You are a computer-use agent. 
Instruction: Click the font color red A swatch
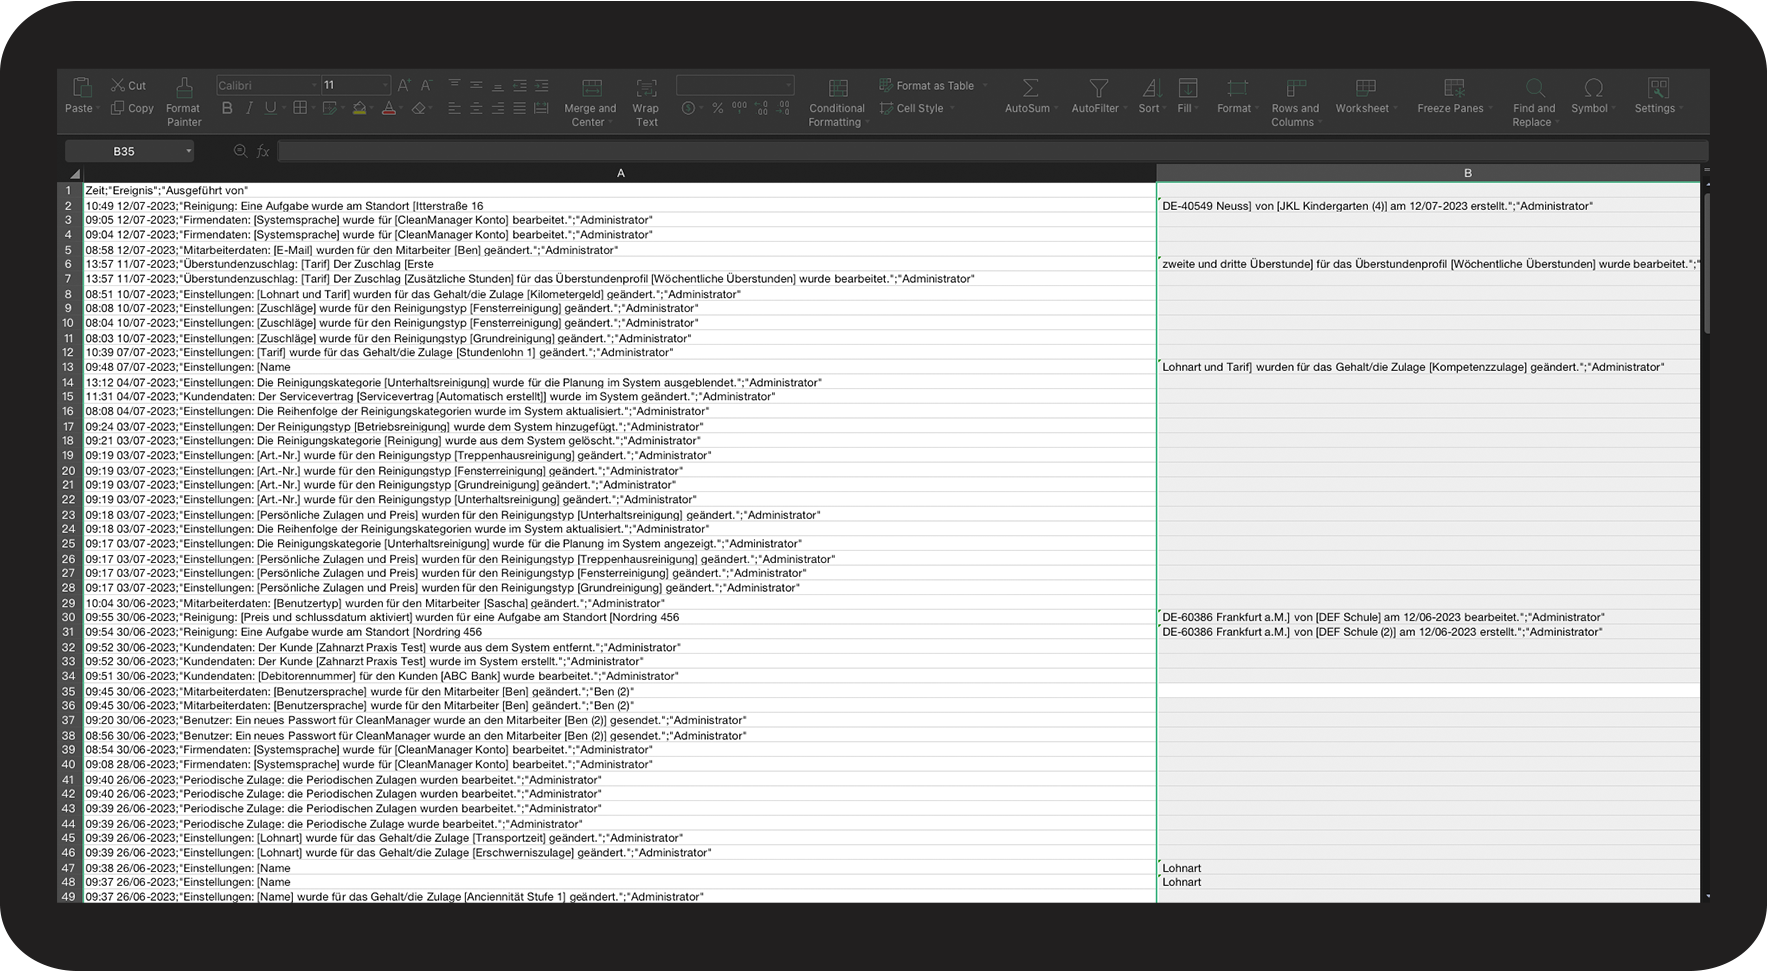coord(389,108)
